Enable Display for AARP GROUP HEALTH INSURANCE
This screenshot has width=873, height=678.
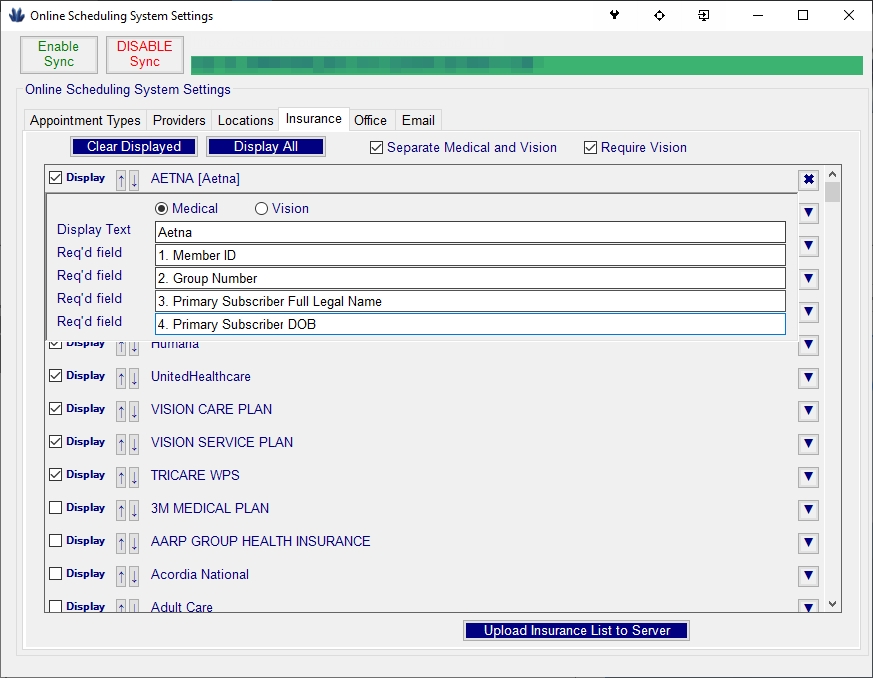pyautogui.click(x=56, y=541)
